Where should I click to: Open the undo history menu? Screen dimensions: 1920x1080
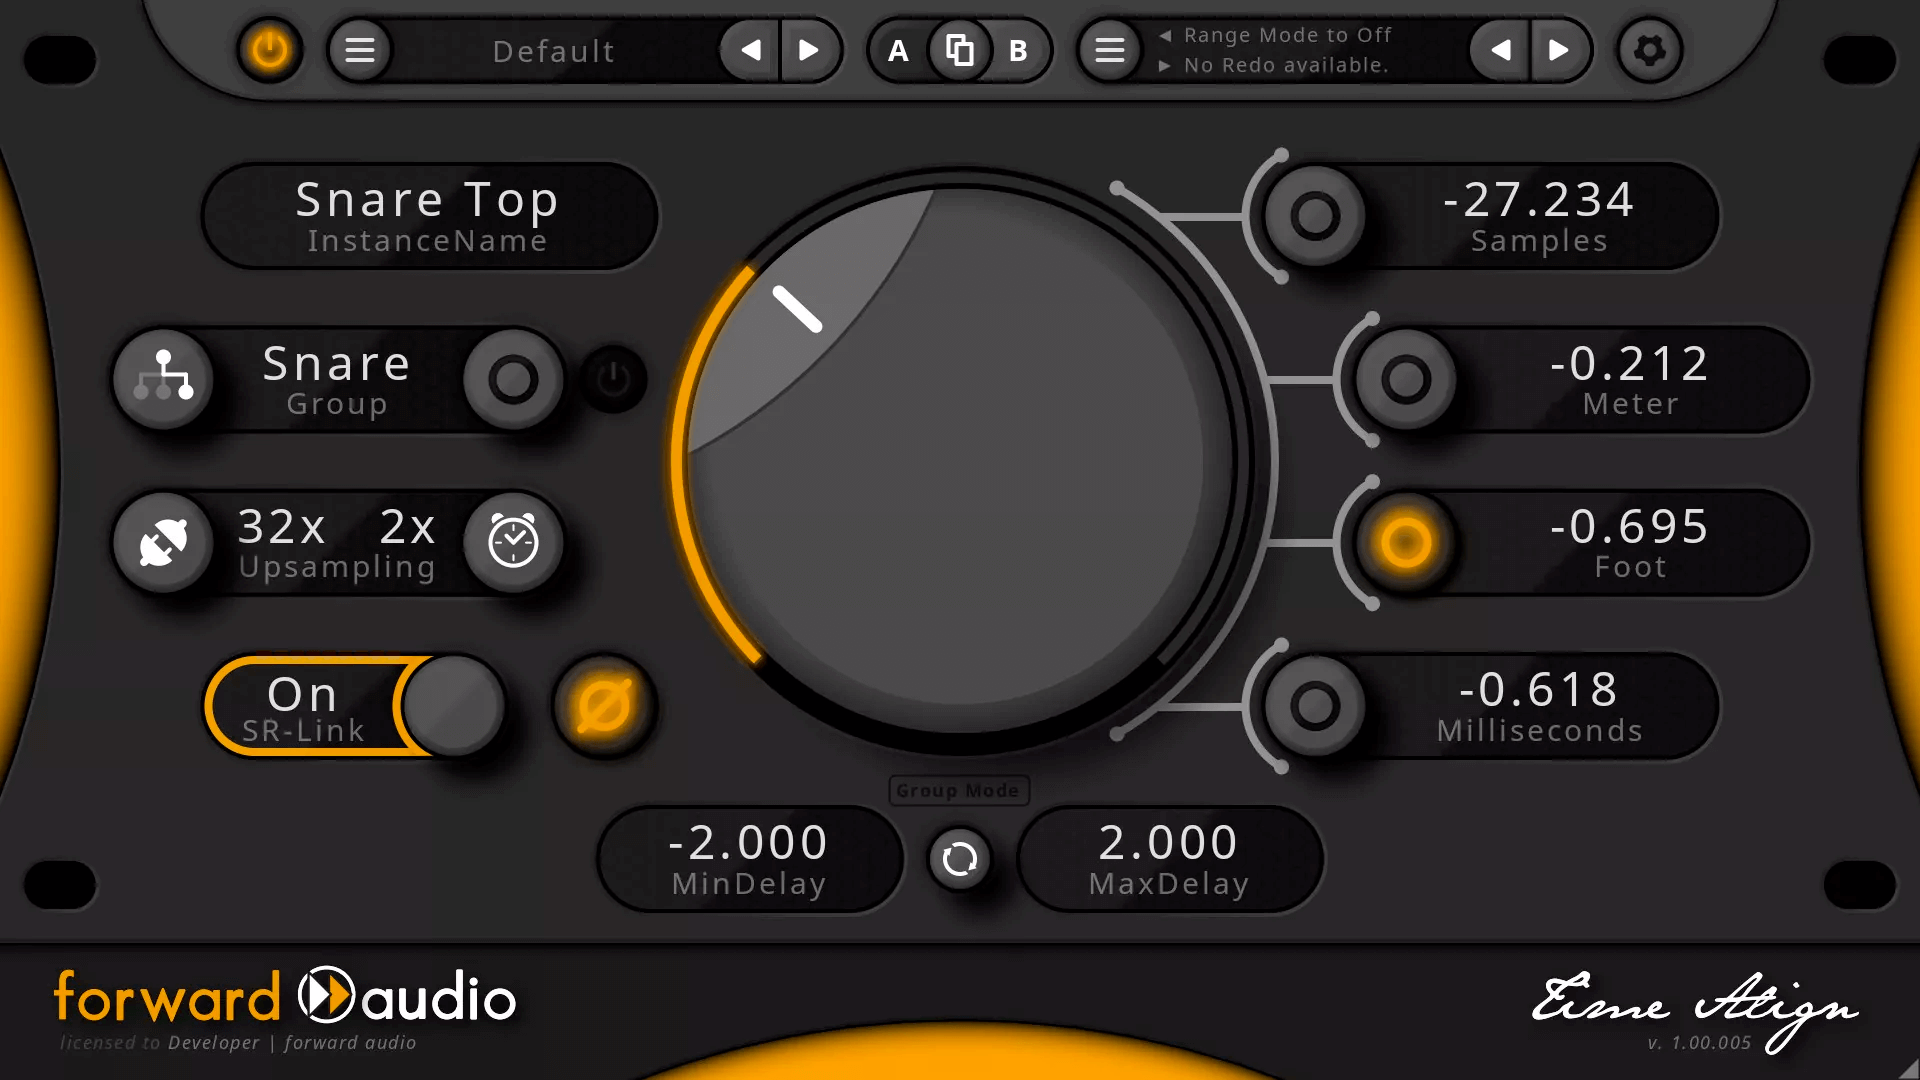1109,50
